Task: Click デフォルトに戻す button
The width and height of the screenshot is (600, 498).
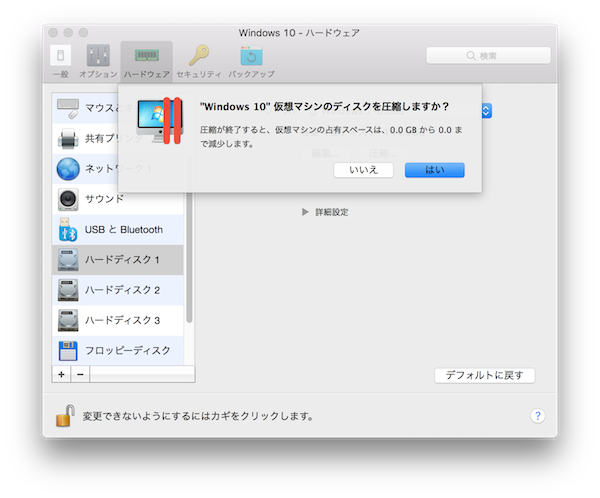Action: tap(485, 376)
